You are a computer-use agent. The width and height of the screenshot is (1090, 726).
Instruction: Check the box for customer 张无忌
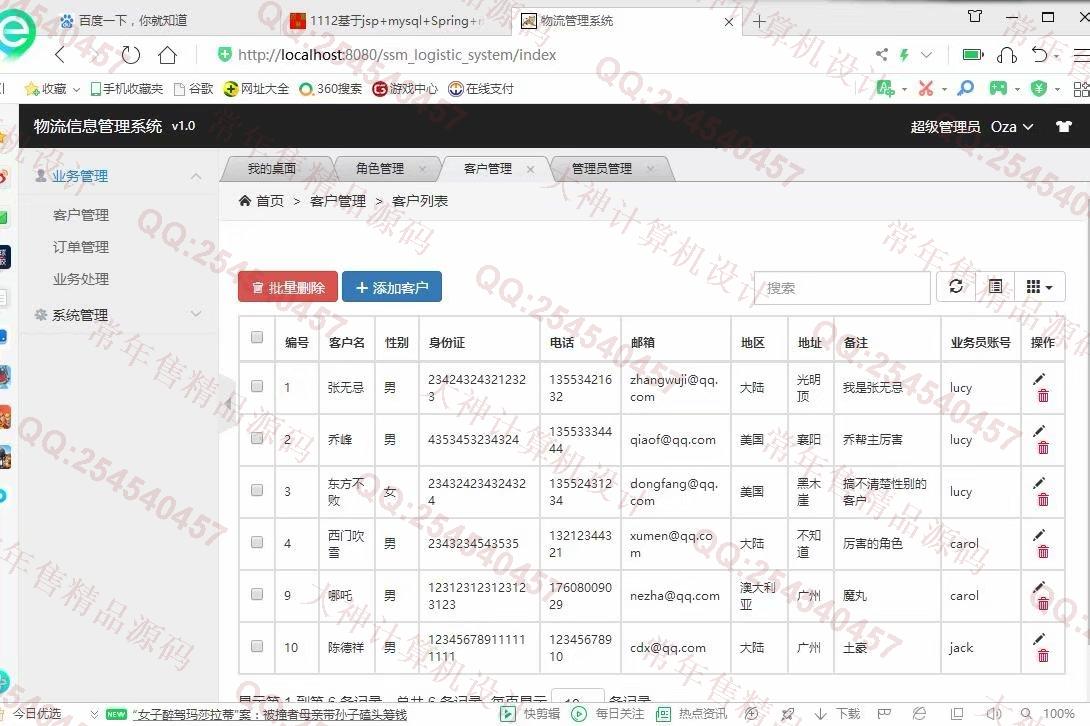257,386
